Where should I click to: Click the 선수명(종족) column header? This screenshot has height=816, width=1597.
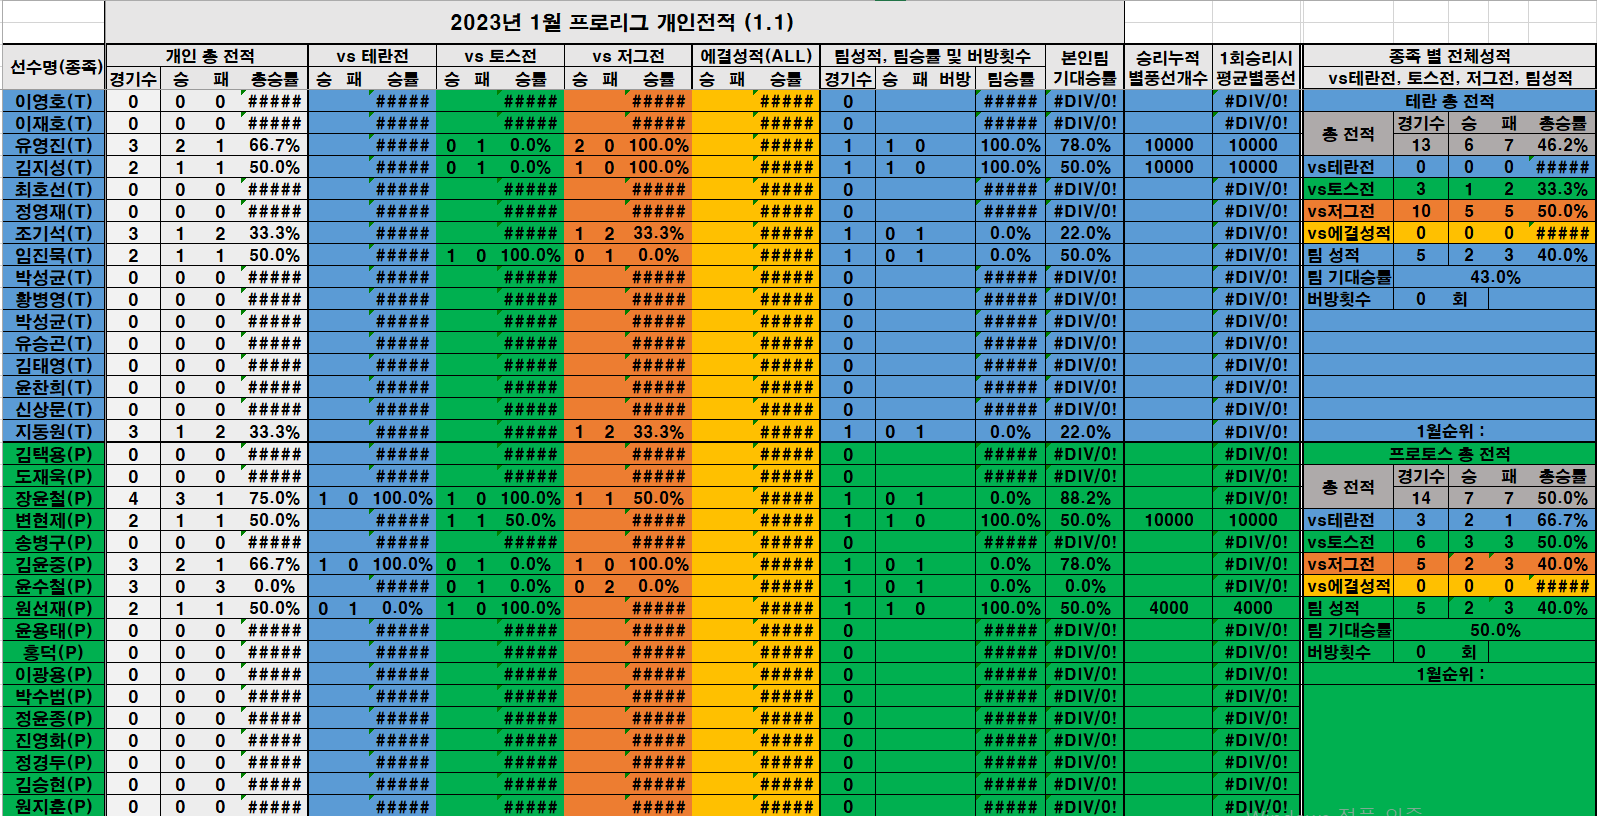[54, 67]
